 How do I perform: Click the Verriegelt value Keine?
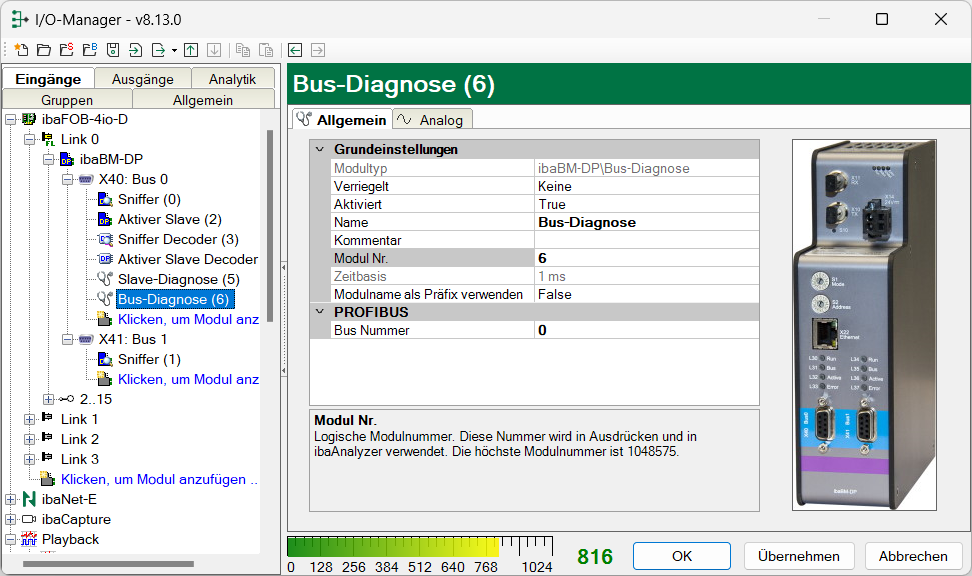(647, 186)
